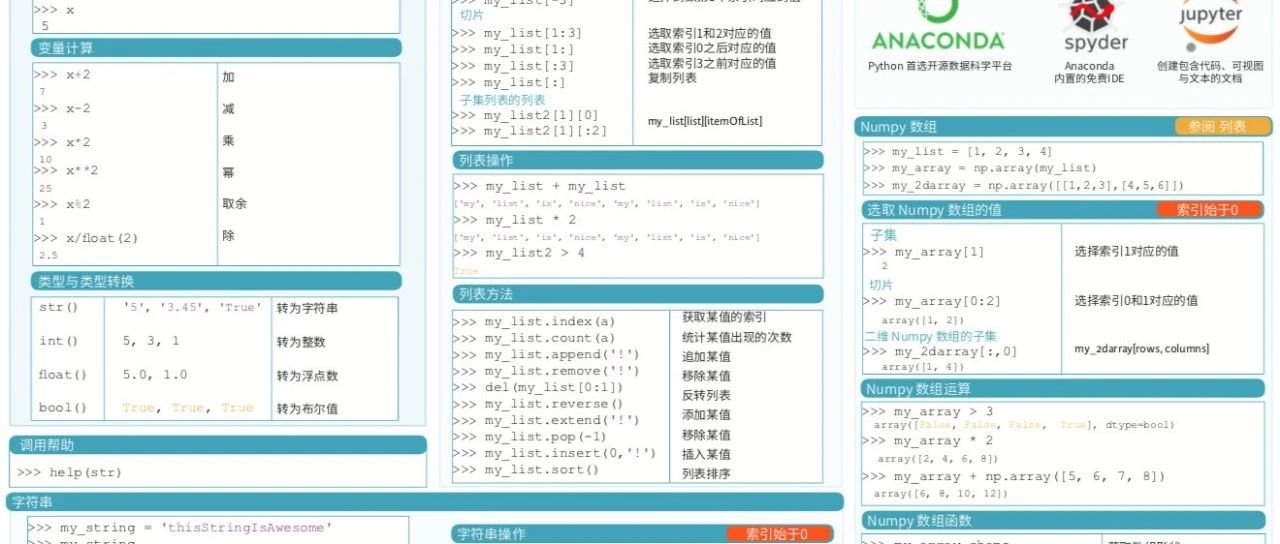Click the Spyder logo
Screen dimensions: 1280x544
pyautogui.click(x=1096, y=26)
